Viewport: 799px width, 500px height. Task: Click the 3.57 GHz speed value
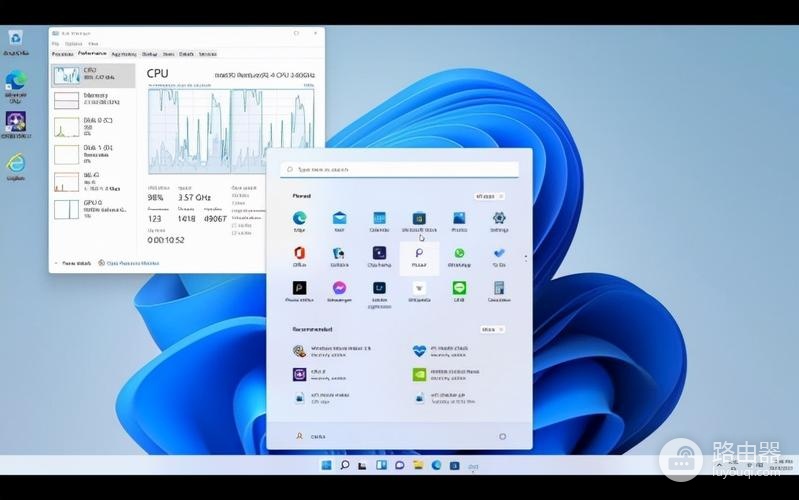pyautogui.click(x=194, y=197)
